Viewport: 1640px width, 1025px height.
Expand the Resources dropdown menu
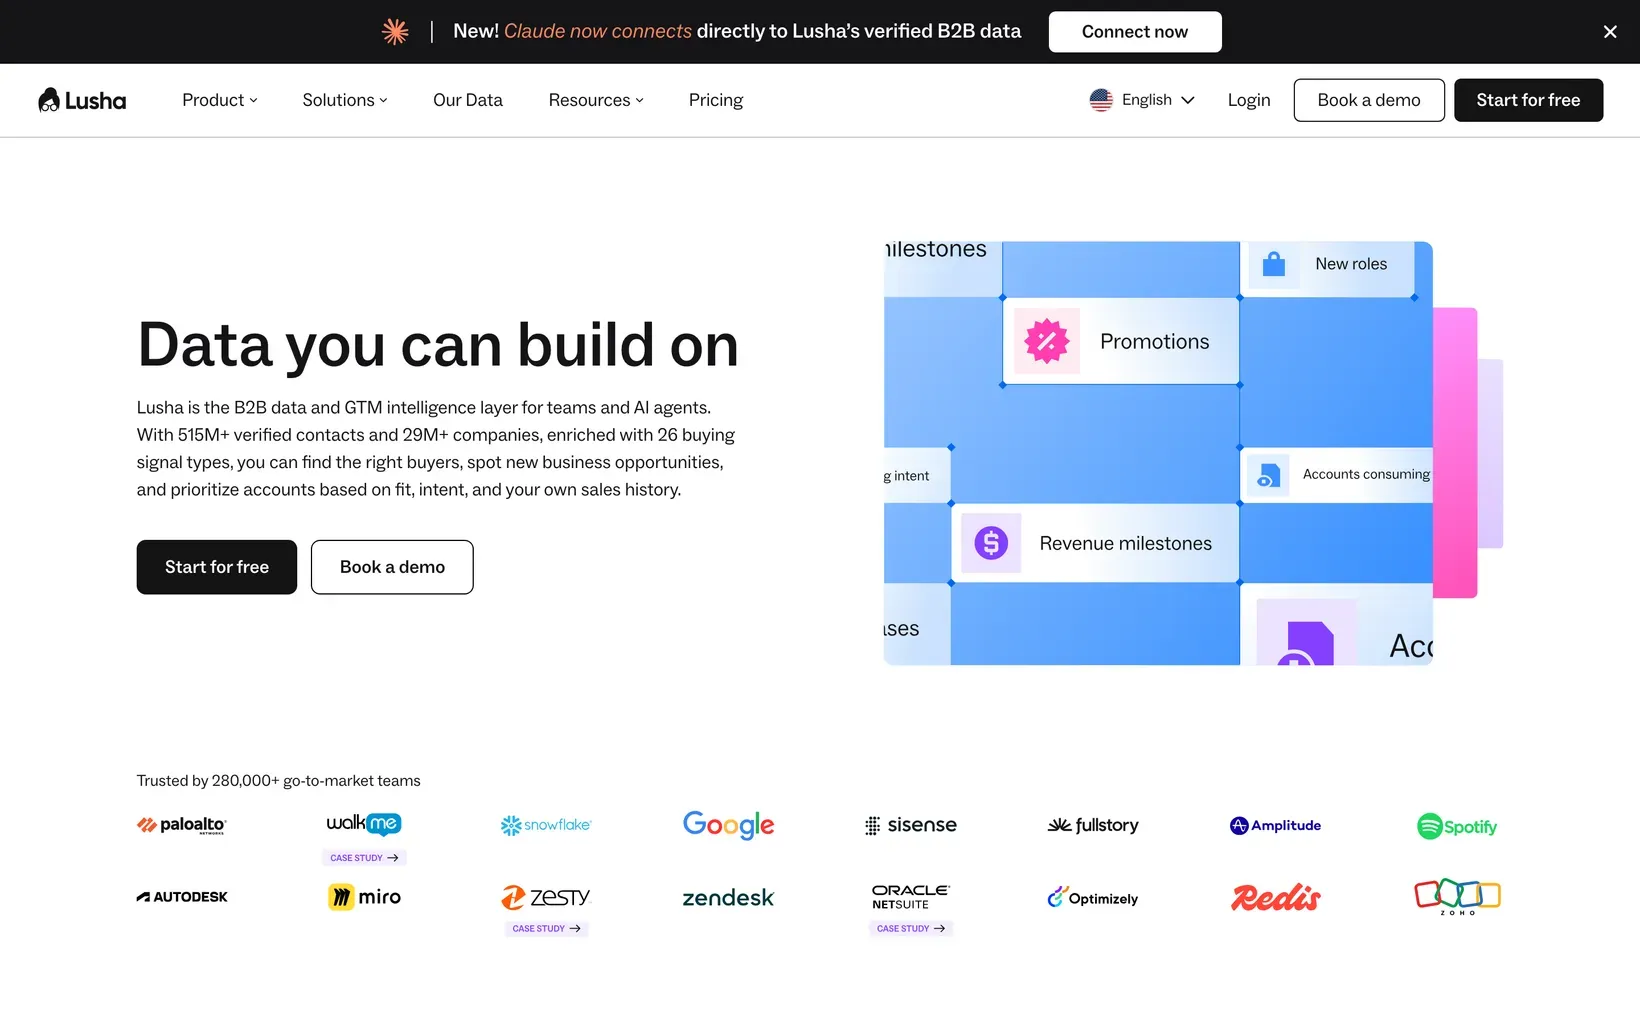(596, 100)
